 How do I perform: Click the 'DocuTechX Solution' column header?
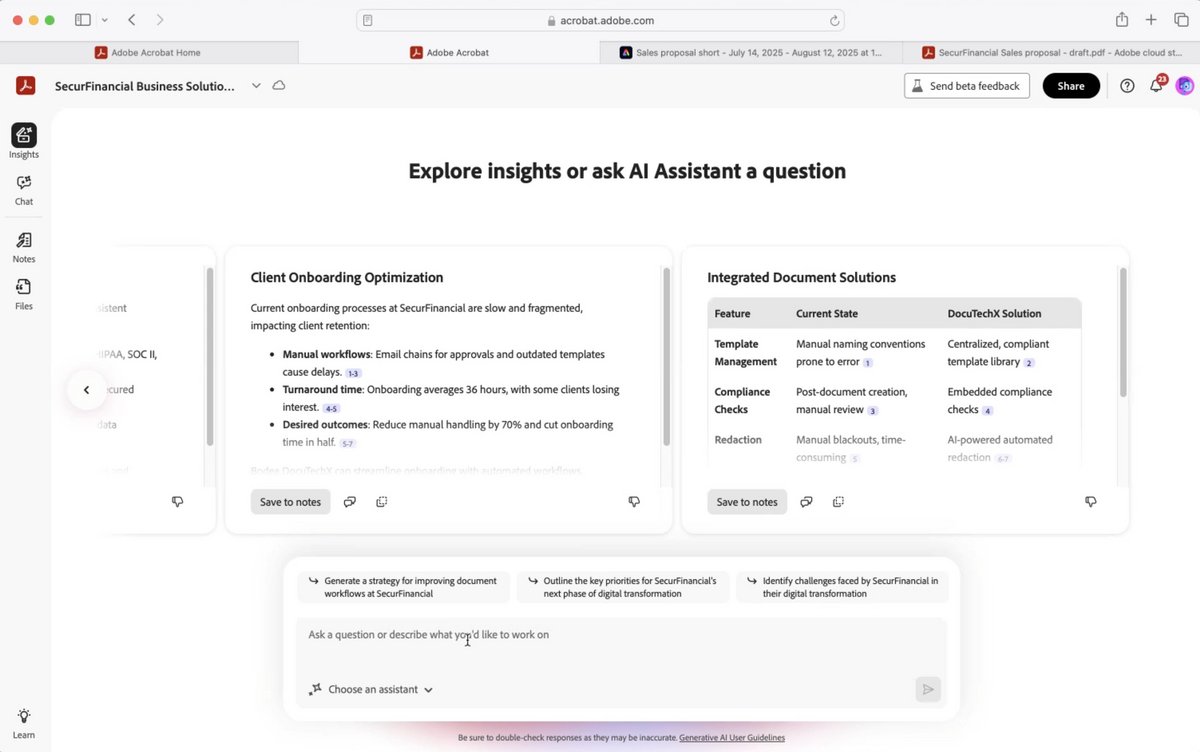(x=994, y=313)
